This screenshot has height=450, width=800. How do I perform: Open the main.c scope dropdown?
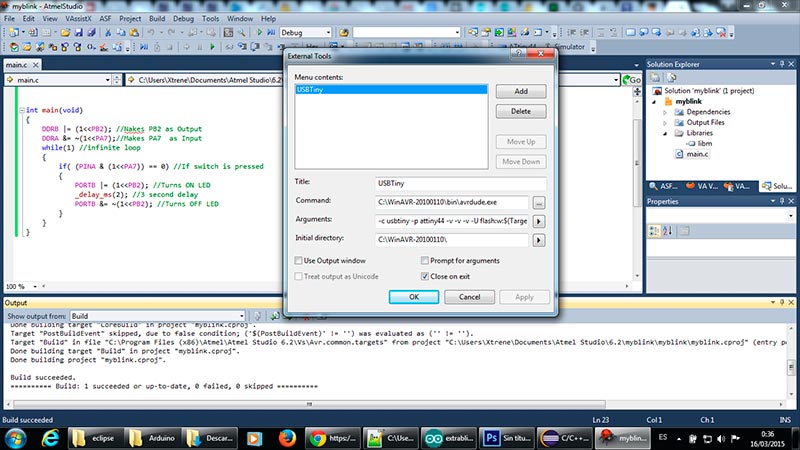point(108,80)
